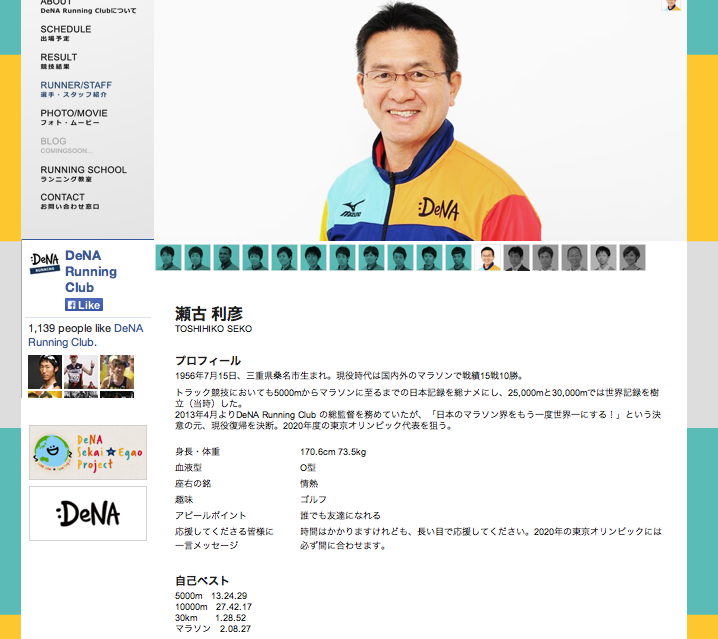Click the name heading 瀬古 利彦
718x639 pixels.
[x=209, y=314]
